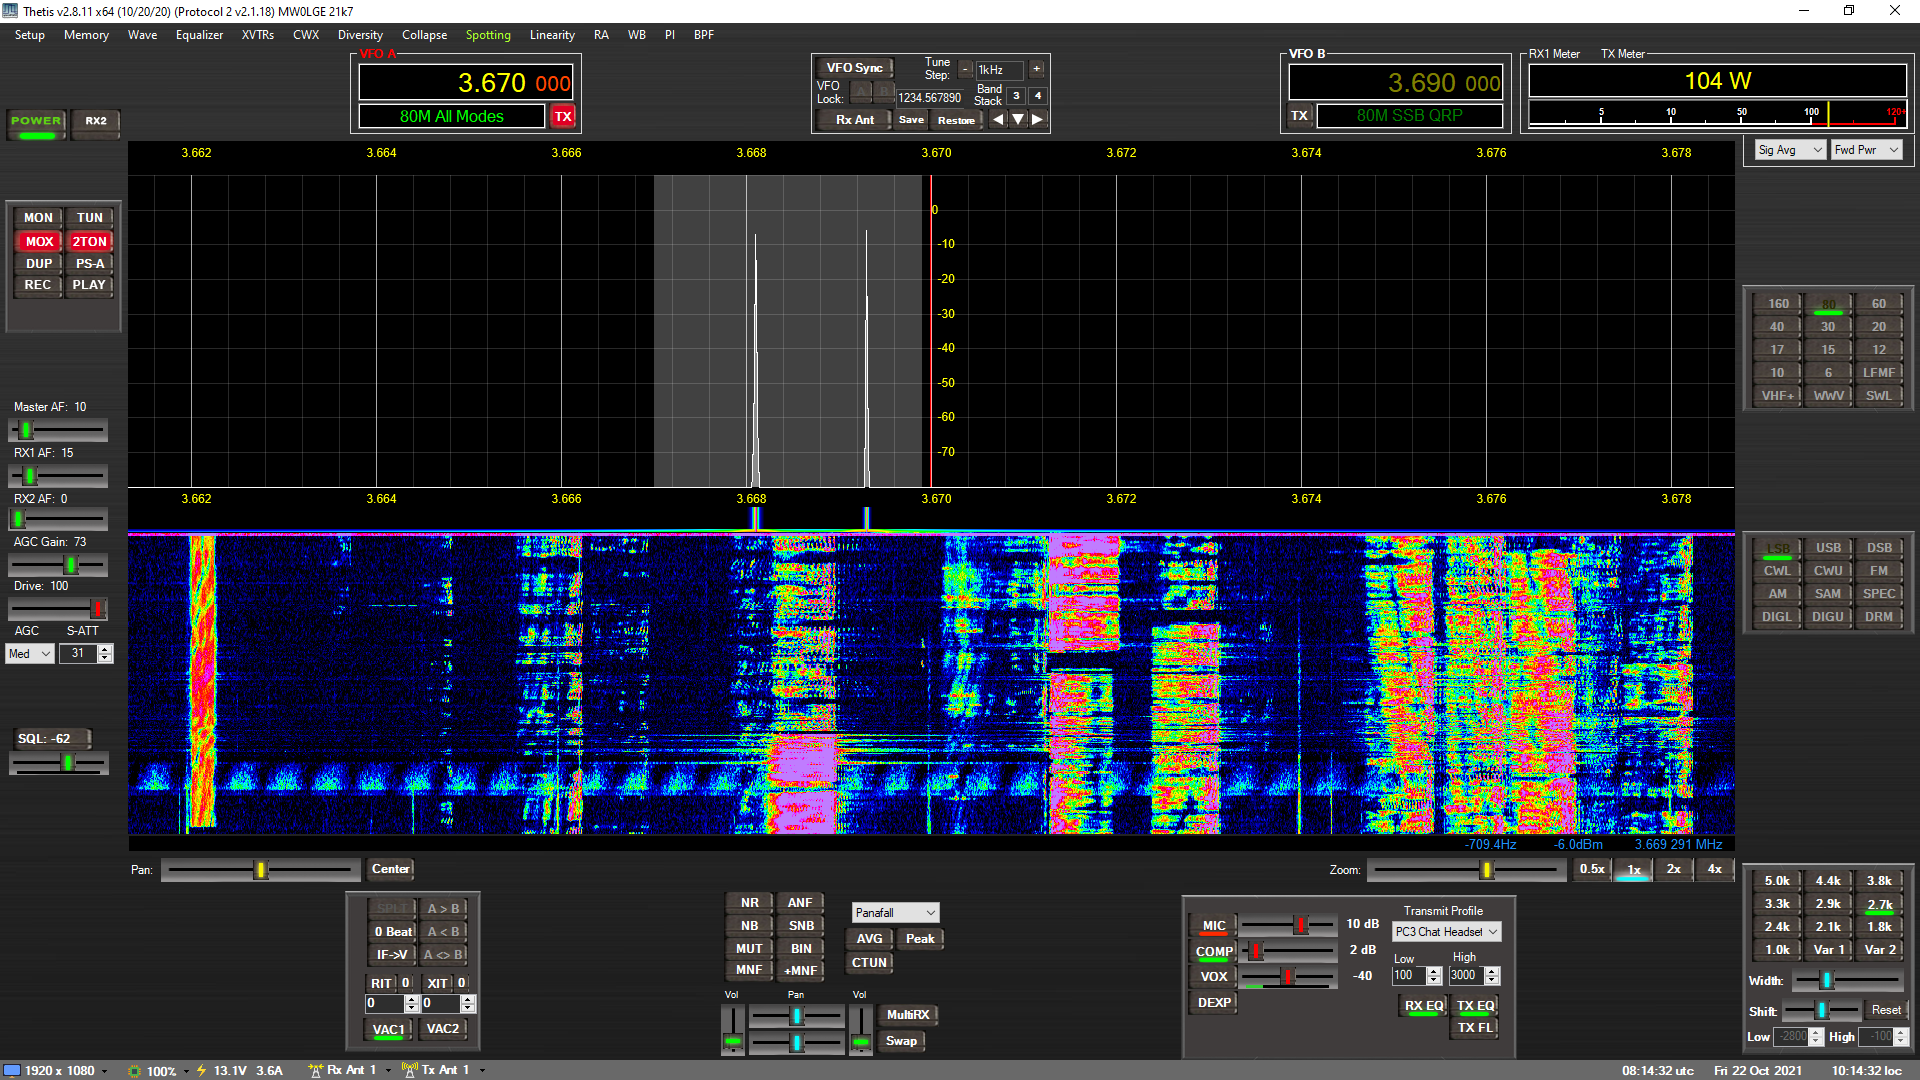Image resolution: width=1920 pixels, height=1080 pixels.
Task: Click the band stack number 4 box
Action: pos(1038,96)
